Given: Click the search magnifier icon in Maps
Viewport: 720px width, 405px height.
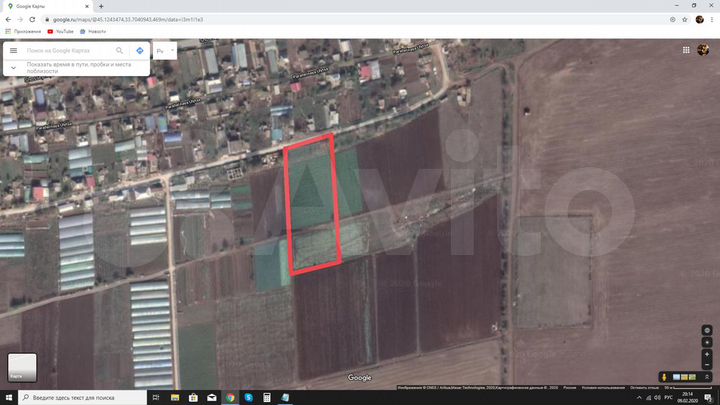Looking at the screenshot, I should click(119, 51).
